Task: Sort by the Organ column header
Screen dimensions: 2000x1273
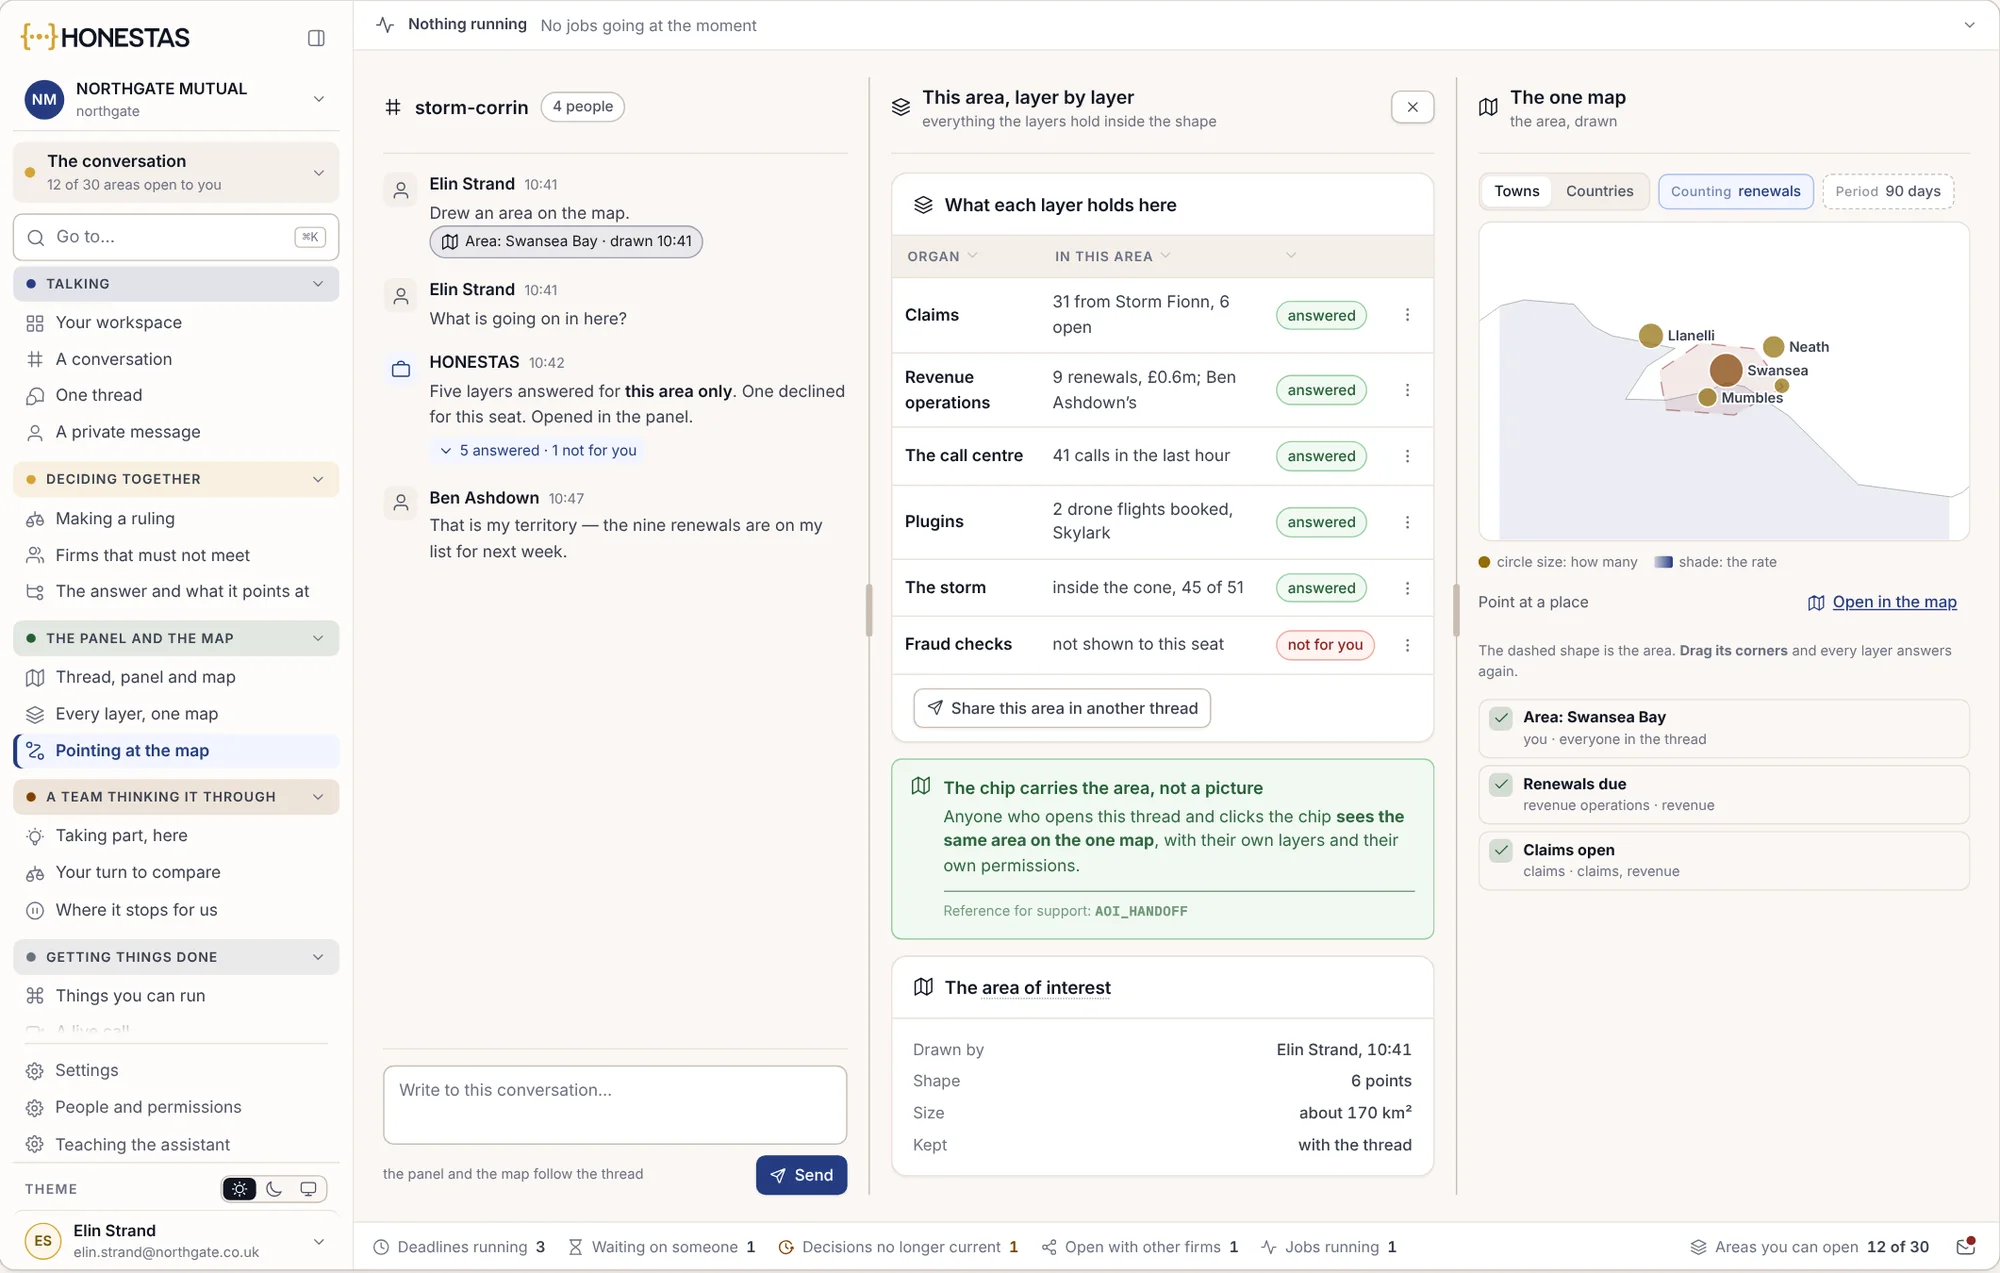Action: 942,257
